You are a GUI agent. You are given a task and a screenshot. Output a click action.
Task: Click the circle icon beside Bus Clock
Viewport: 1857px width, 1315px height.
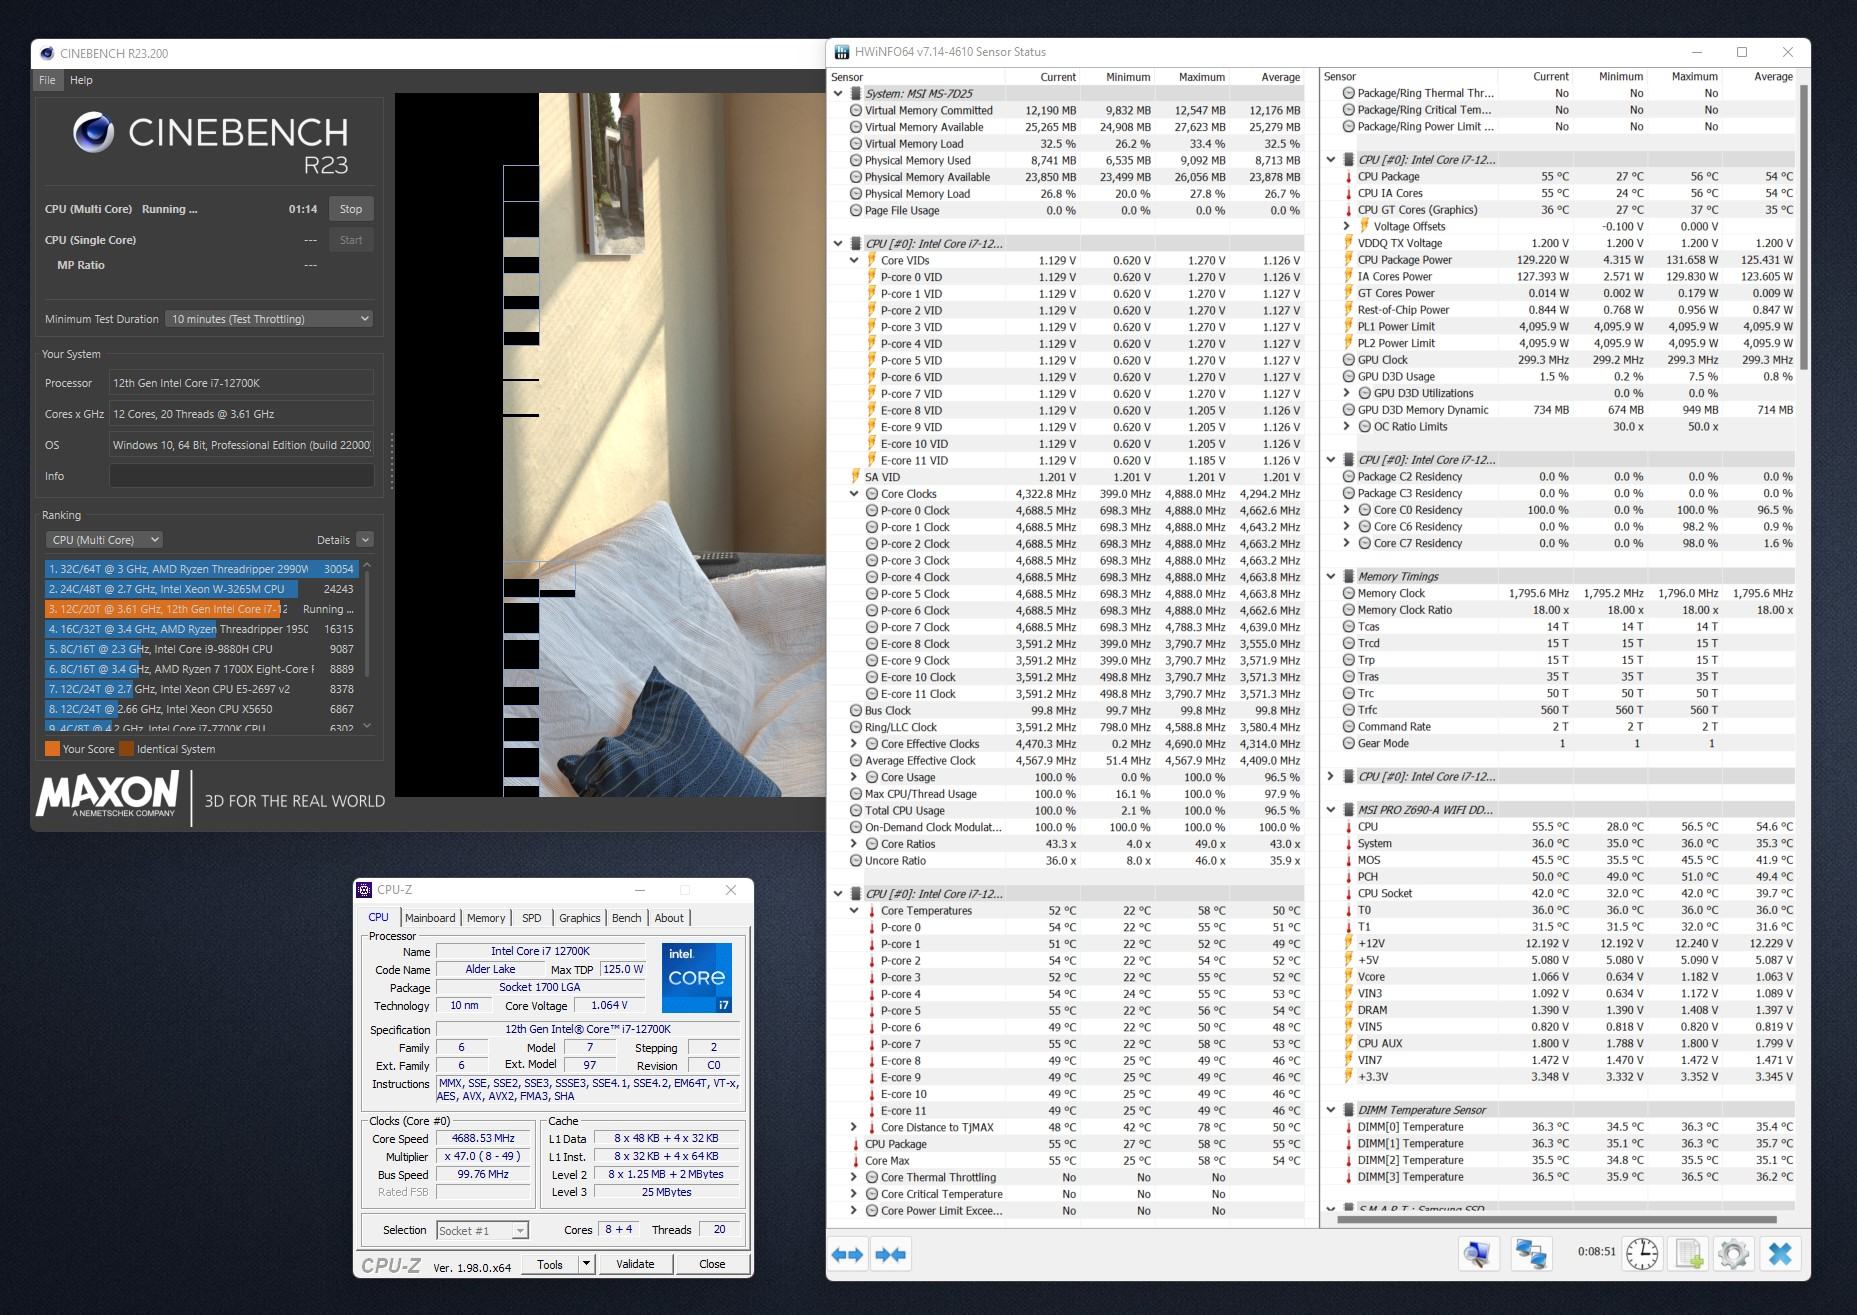coord(856,710)
